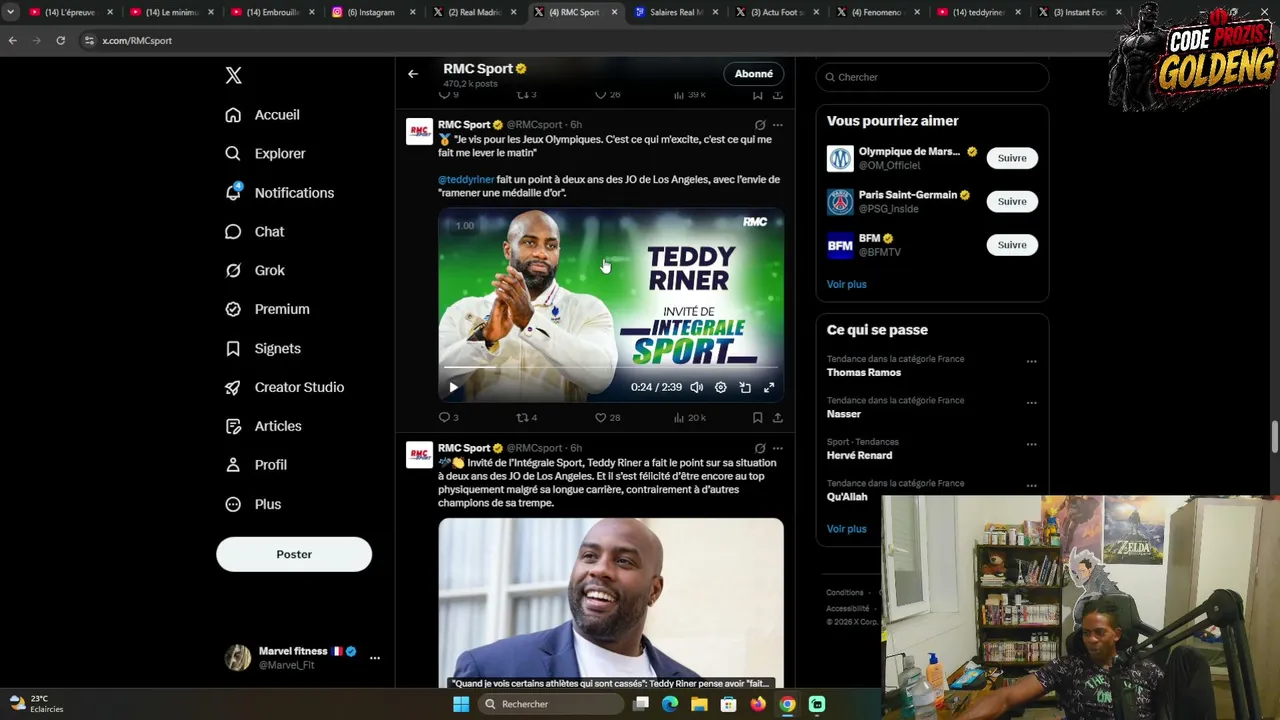The height and width of the screenshot is (720, 1280).
Task: Open video playback speed 1.00 badge
Action: [x=465, y=226]
